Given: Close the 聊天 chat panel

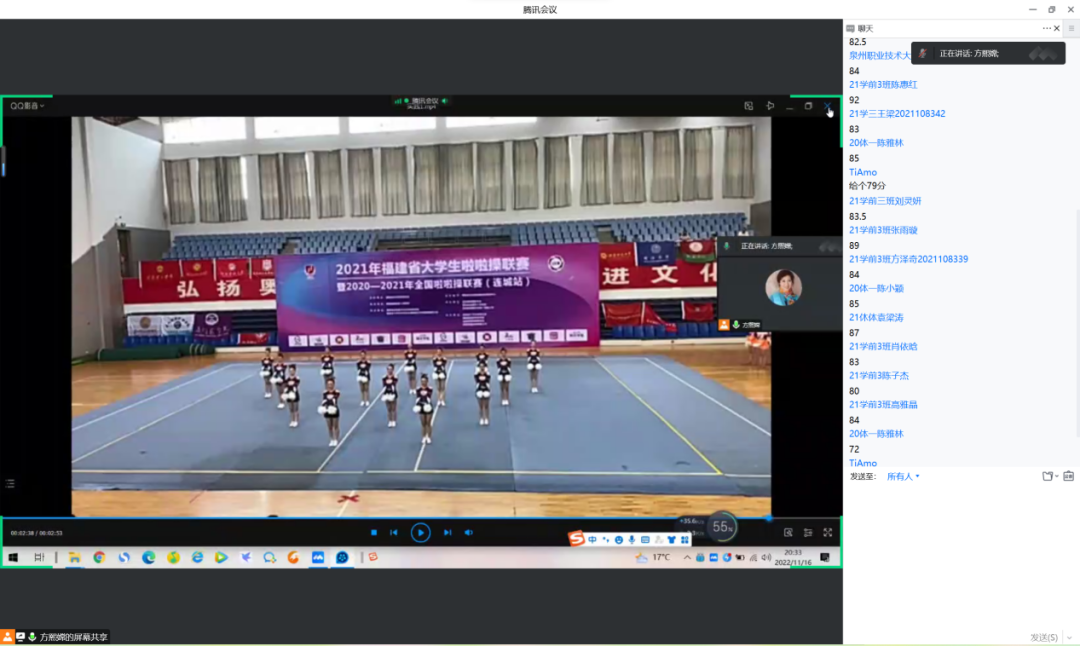Looking at the screenshot, I should pos(1058,28).
